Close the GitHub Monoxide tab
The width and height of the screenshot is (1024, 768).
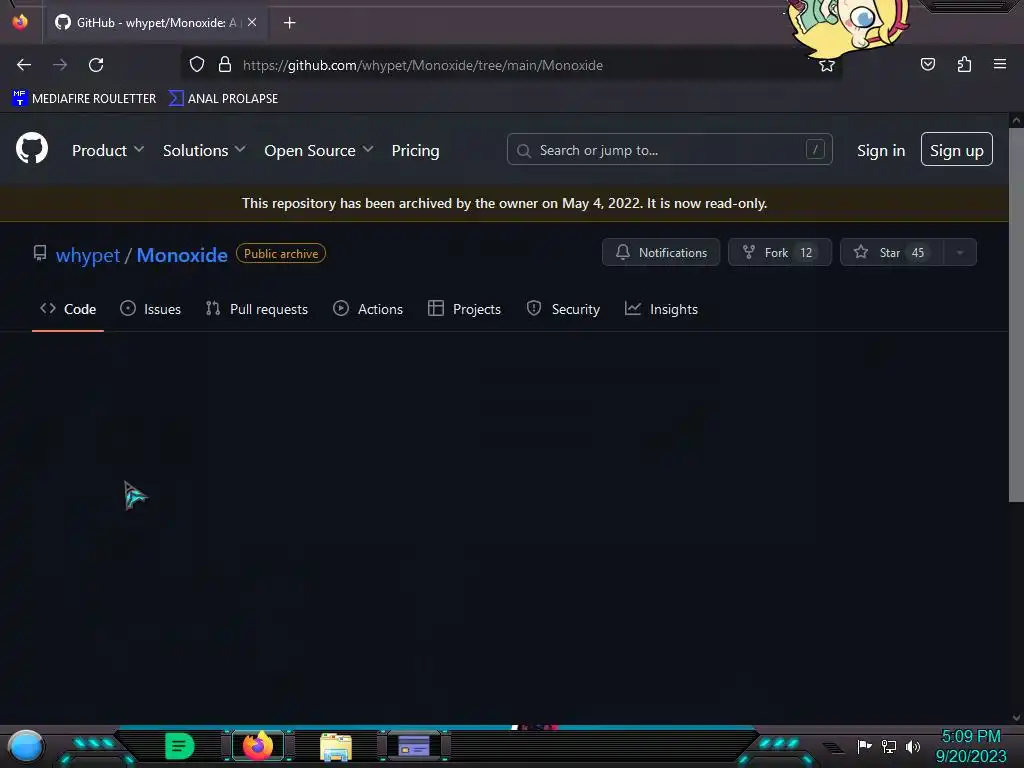252,22
